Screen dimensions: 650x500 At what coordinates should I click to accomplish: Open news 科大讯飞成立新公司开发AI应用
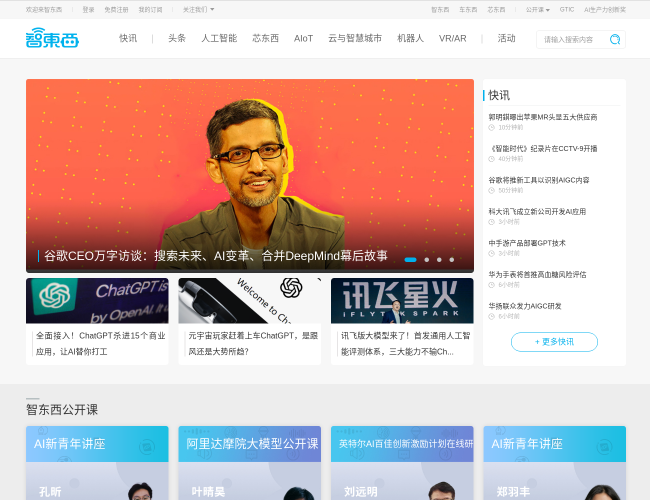coord(537,212)
